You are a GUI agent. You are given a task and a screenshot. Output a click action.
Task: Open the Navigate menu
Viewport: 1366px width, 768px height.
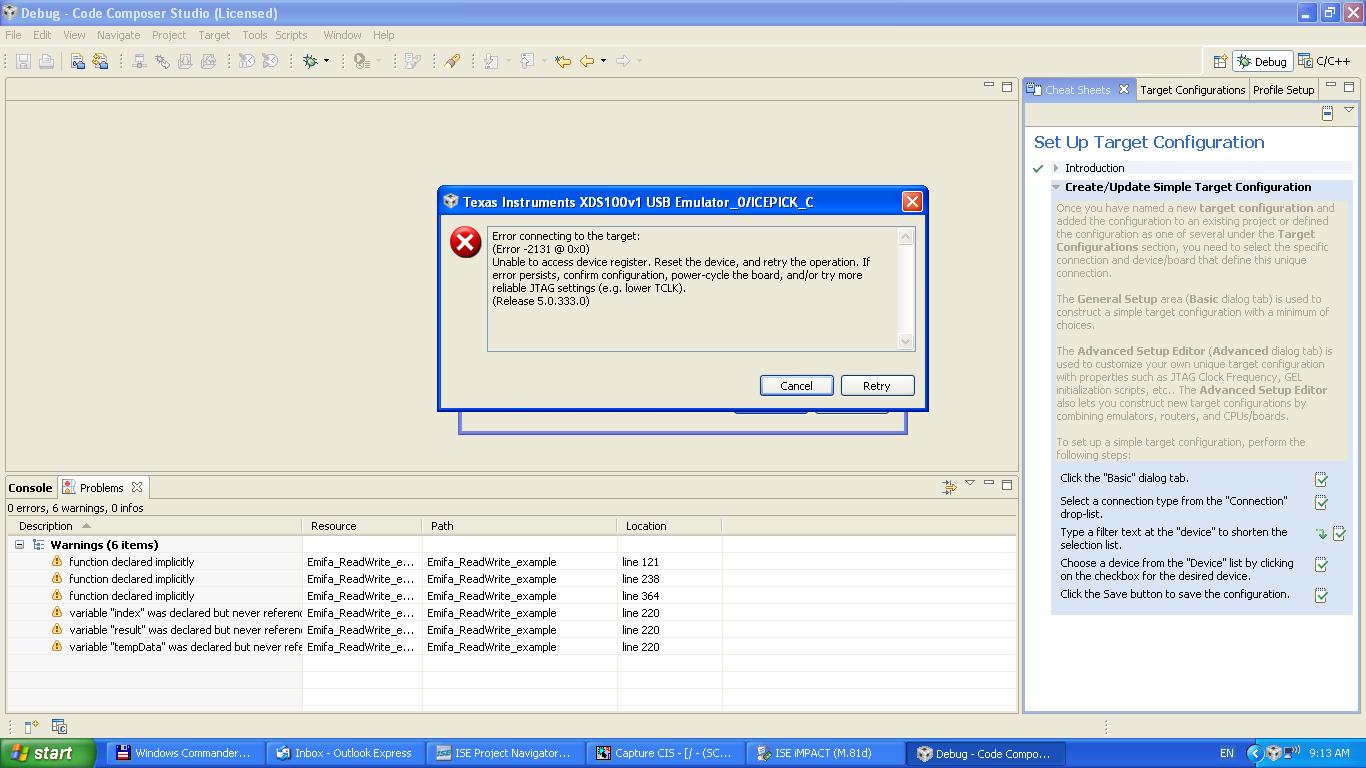click(x=118, y=34)
